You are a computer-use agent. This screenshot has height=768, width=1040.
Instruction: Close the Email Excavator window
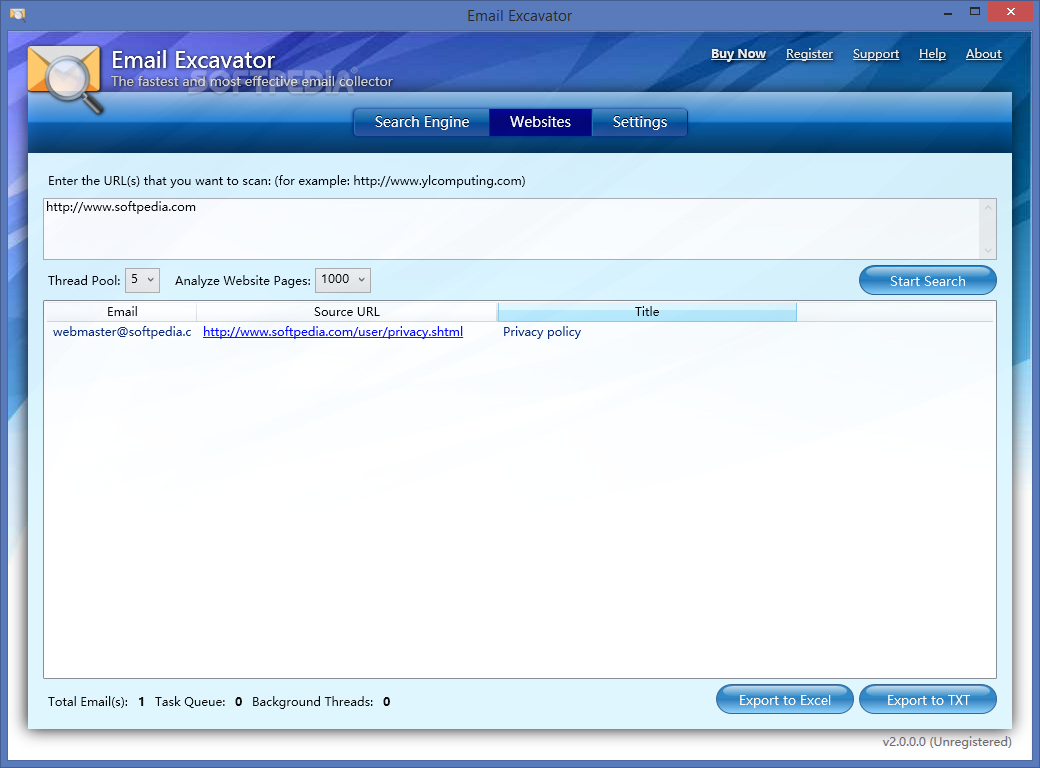click(x=1011, y=11)
